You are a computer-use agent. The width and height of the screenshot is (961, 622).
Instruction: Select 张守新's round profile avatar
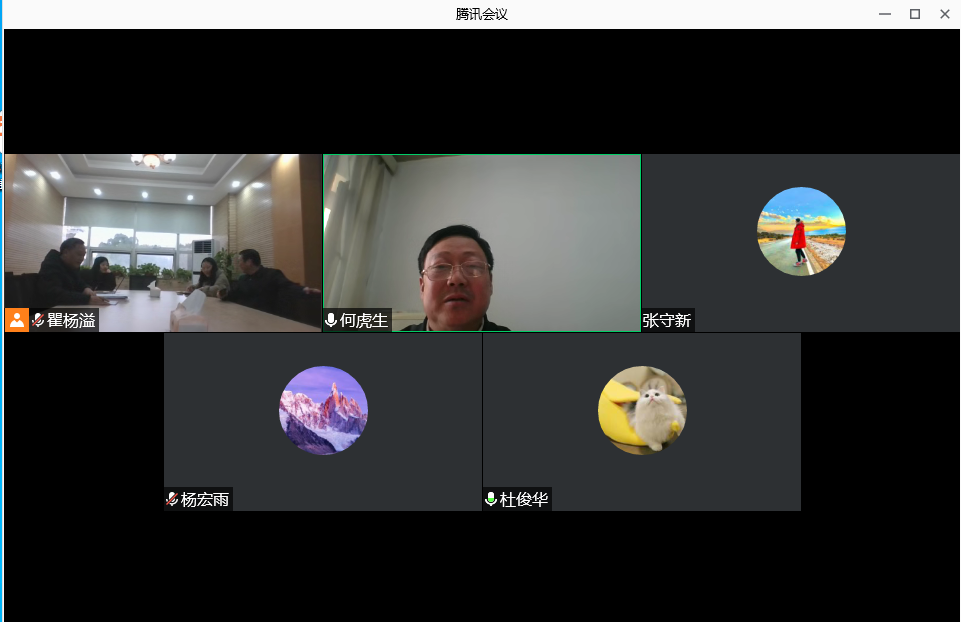tap(801, 231)
